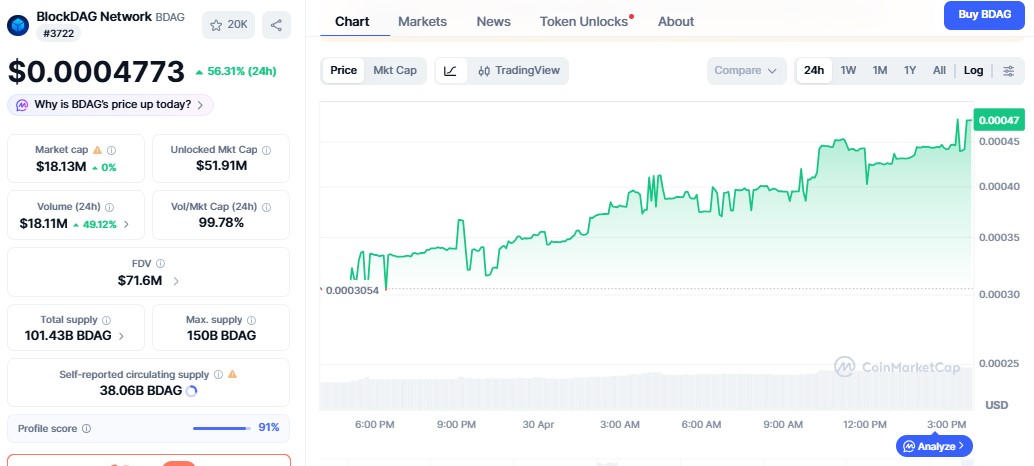
Task: Select the 1W time range
Action: point(848,71)
